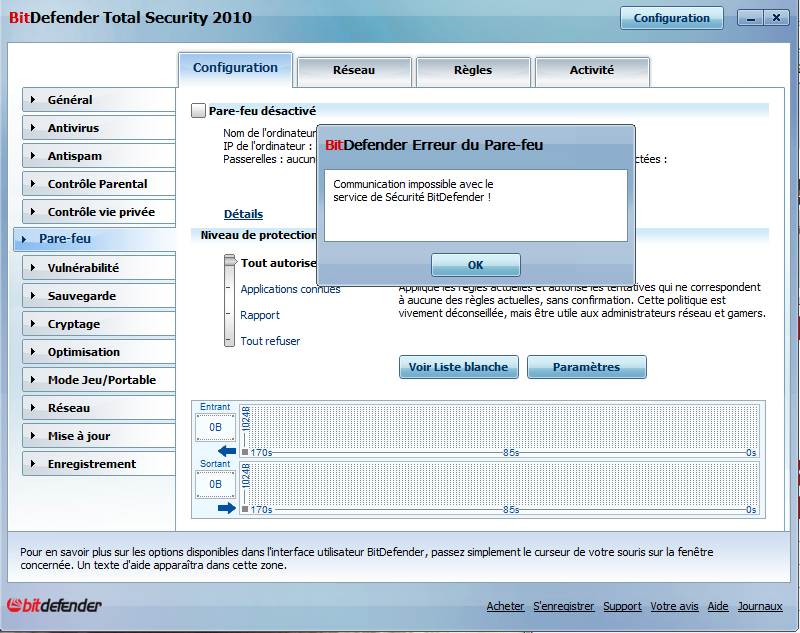Screen dimensions: 800x633
Task: Click the Voir Liste blanche button
Action: pos(459,367)
